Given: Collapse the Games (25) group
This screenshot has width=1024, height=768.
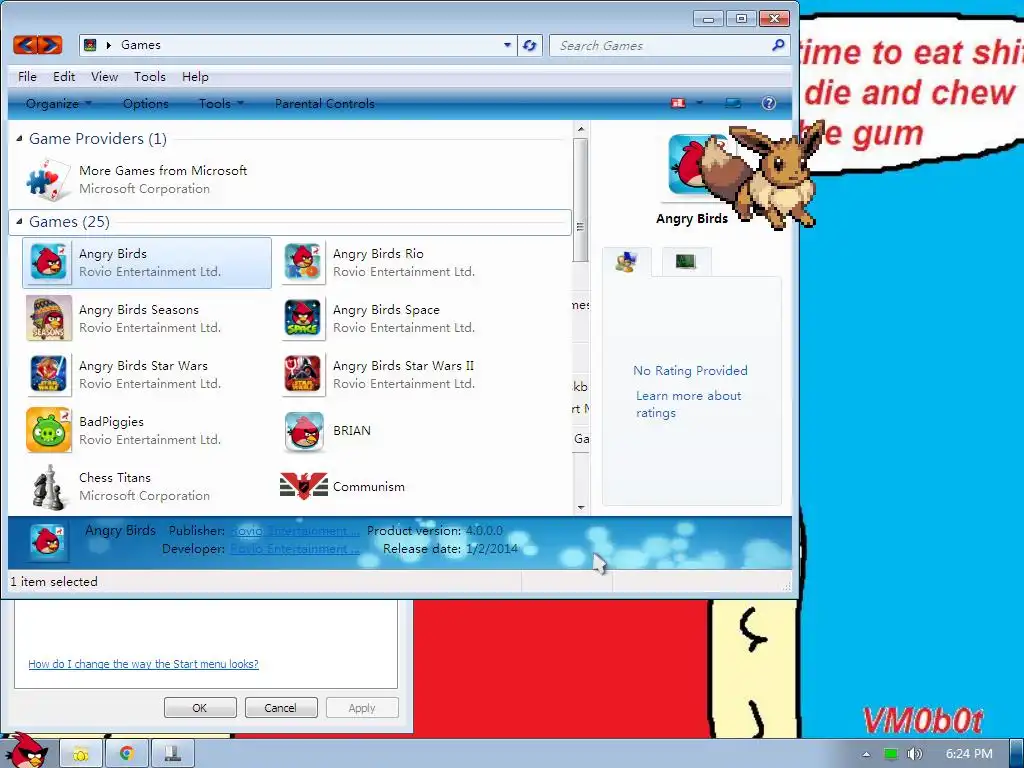Looking at the screenshot, I should tap(19, 221).
